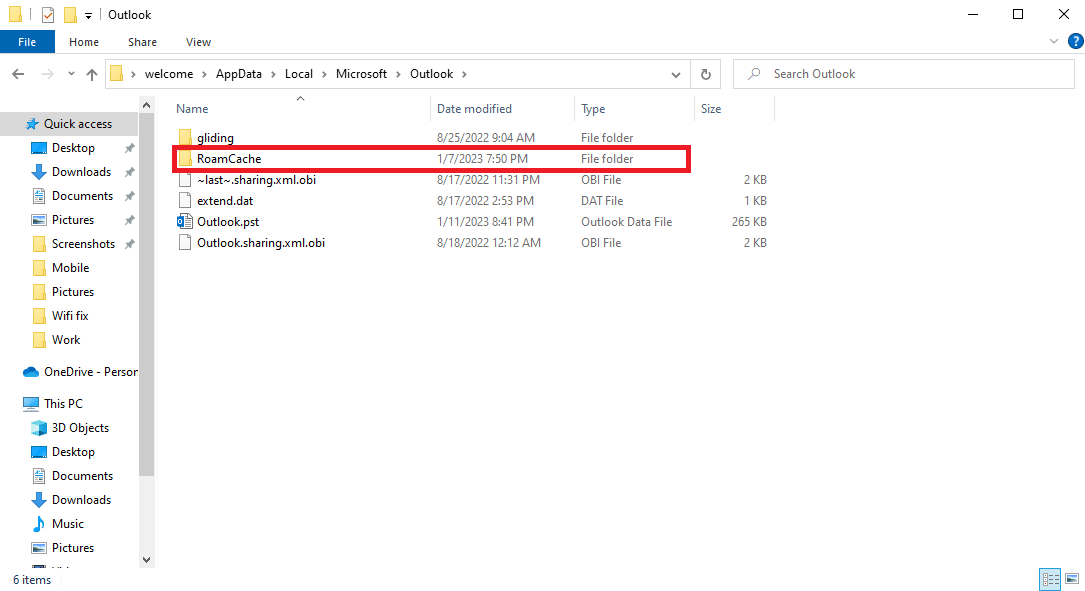Open the Share ribbon tab
1085x591 pixels.
[142, 42]
